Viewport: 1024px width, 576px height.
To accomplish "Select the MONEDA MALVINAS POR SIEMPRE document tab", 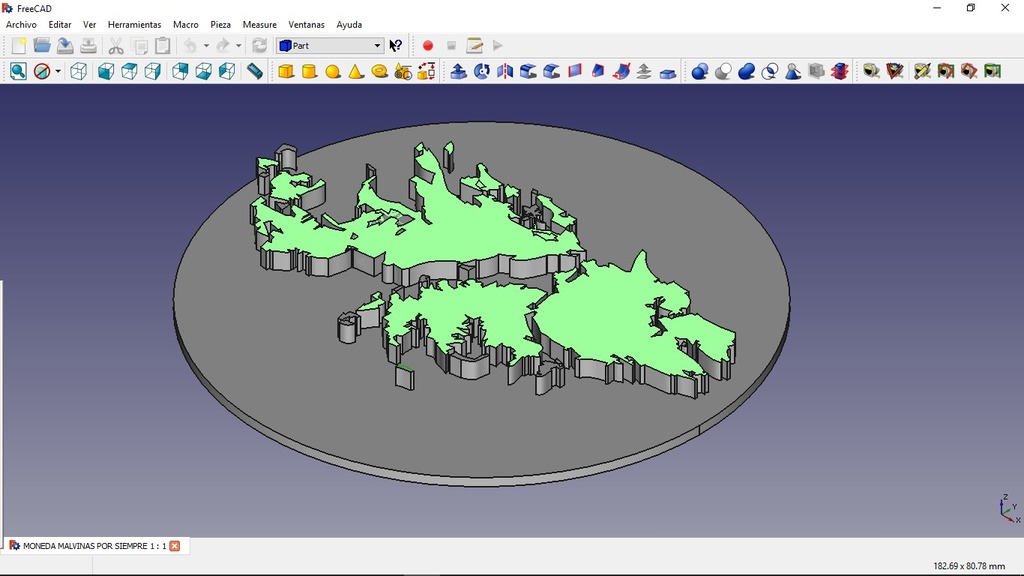I will 86,546.
